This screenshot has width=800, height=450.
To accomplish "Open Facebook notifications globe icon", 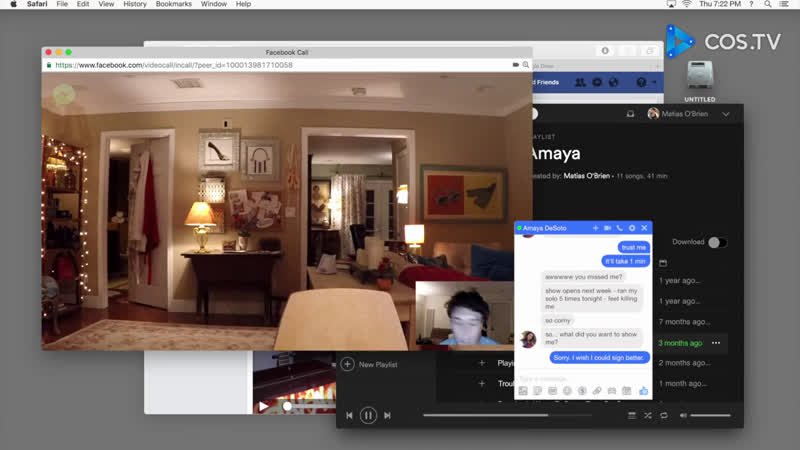I will 613,82.
